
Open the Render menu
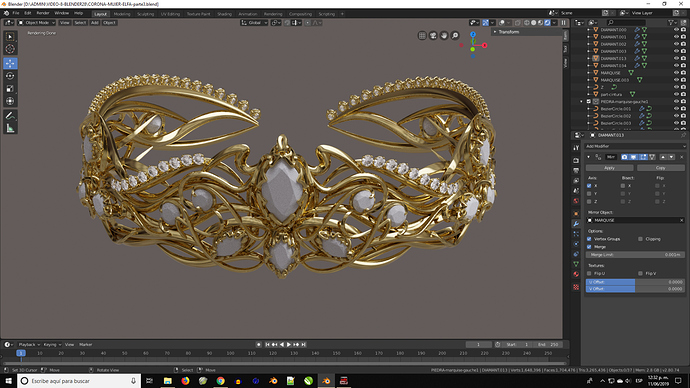(43, 13)
